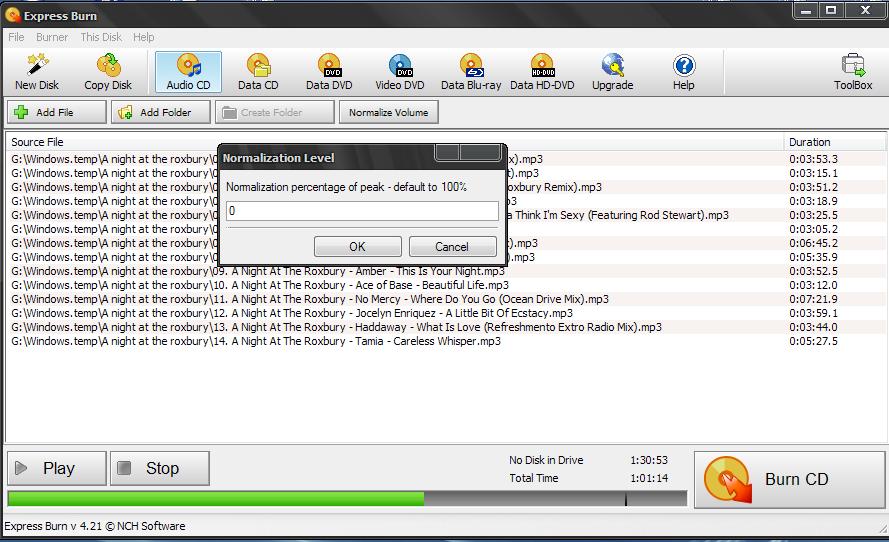The height and width of the screenshot is (542, 889).
Task: Open the Help menu
Action: [143, 37]
